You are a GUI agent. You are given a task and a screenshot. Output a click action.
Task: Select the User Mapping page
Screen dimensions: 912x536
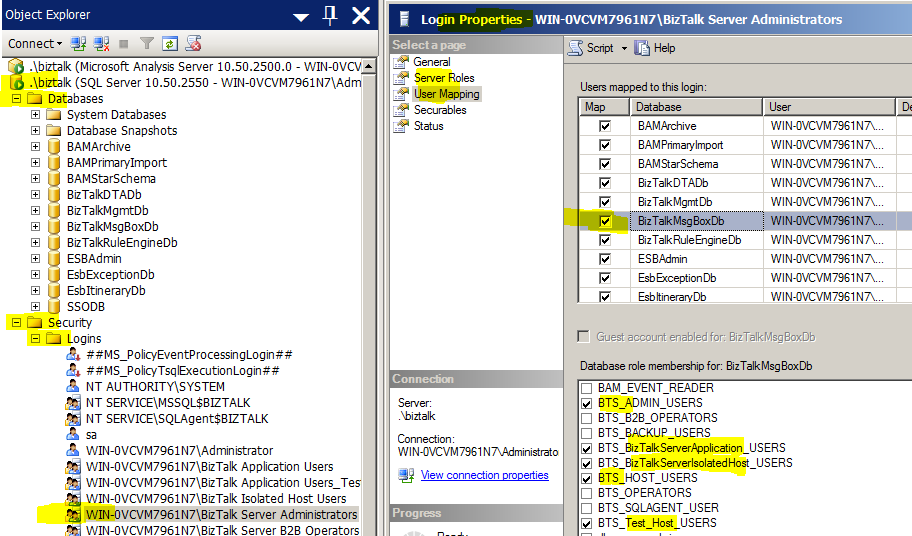click(x=447, y=94)
